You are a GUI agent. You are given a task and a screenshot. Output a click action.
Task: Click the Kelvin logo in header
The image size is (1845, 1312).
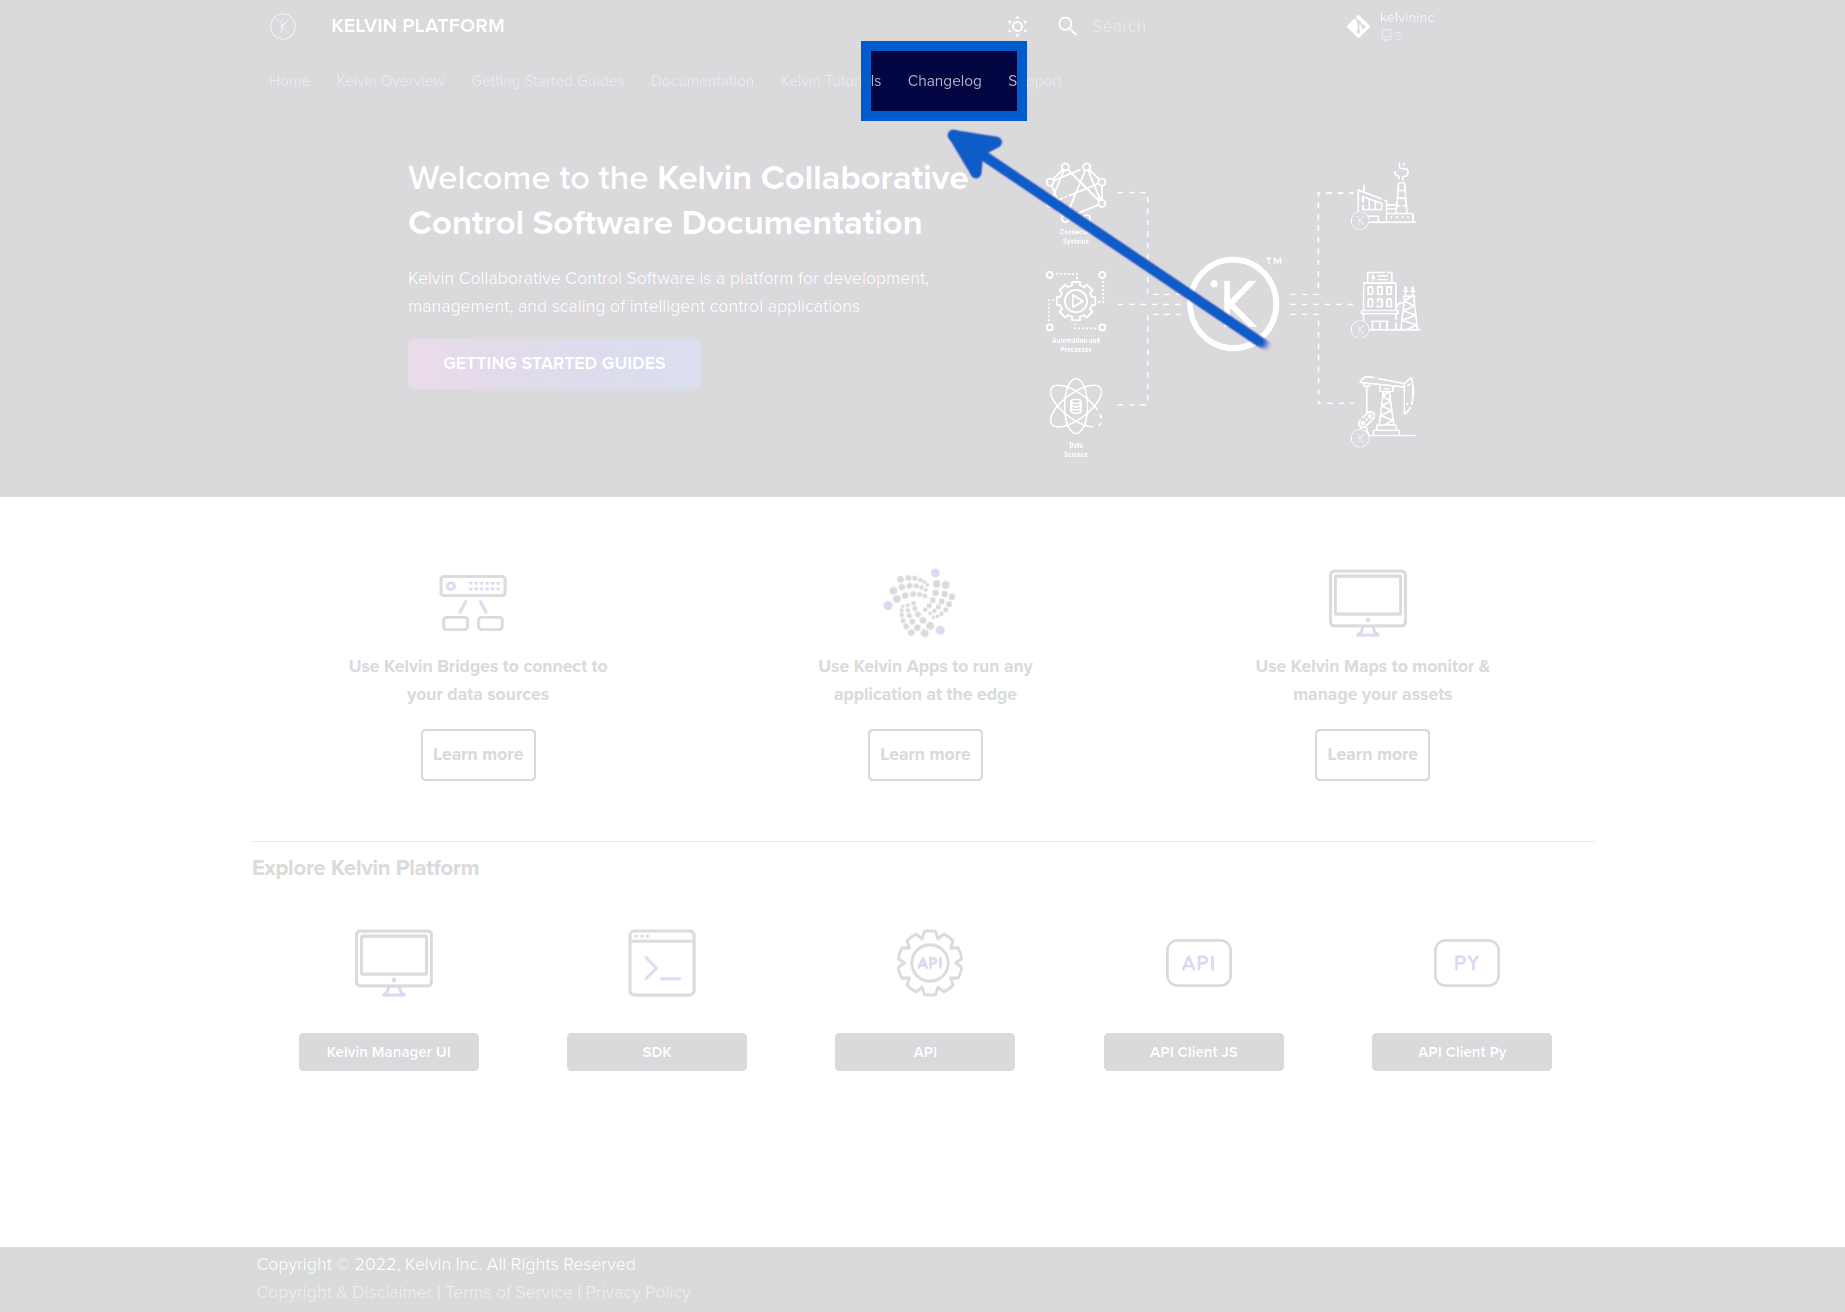point(283,26)
